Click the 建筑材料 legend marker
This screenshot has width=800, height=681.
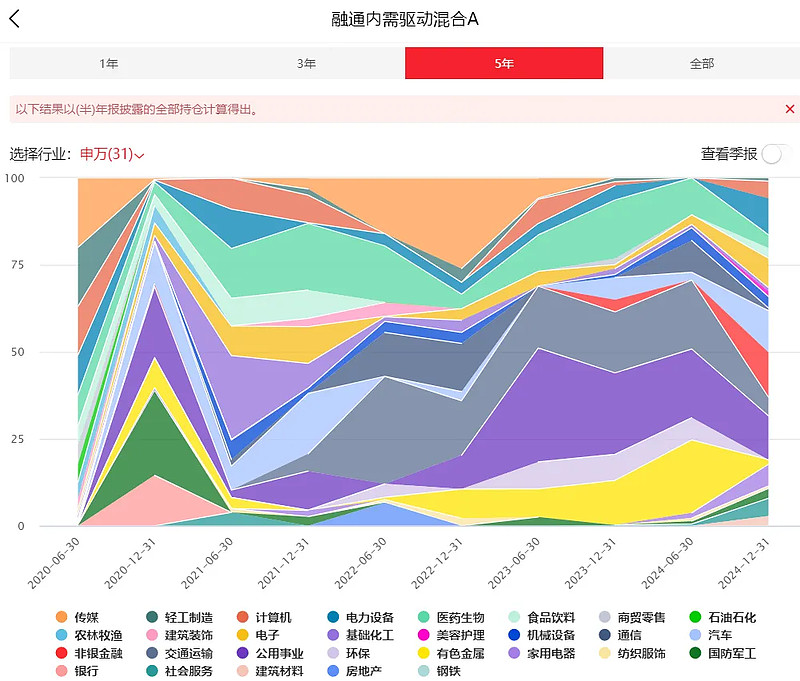click(242, 671)
